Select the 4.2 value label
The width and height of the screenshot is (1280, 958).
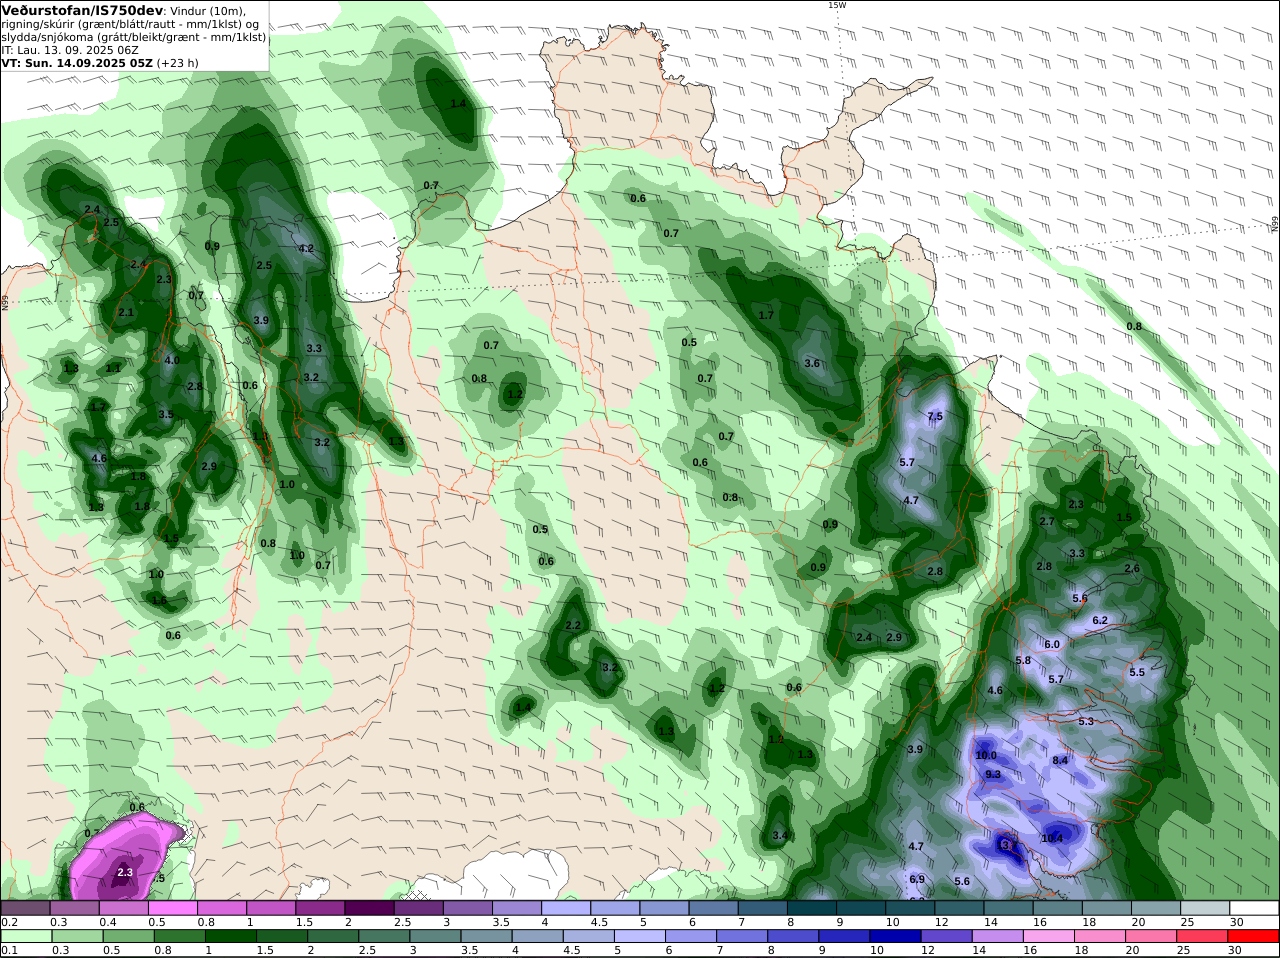click(x=307, y=248)
